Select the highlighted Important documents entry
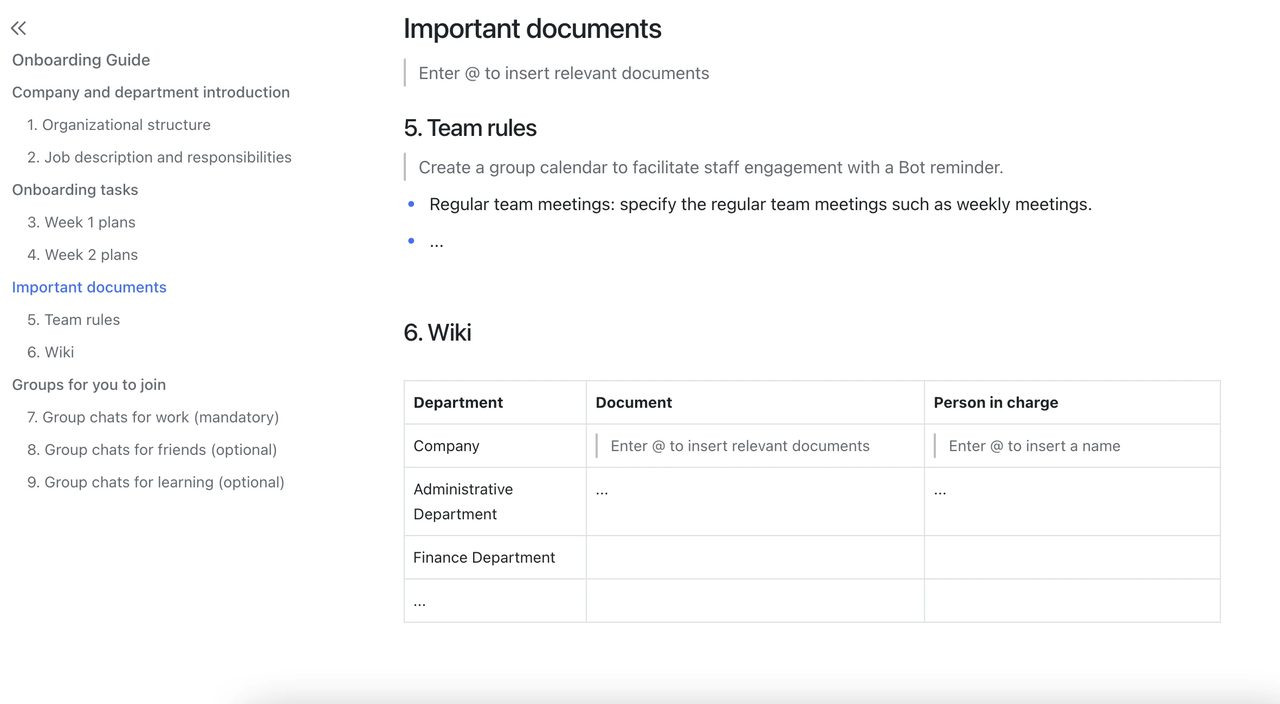The image size is (1280, 704). (89, 287)
